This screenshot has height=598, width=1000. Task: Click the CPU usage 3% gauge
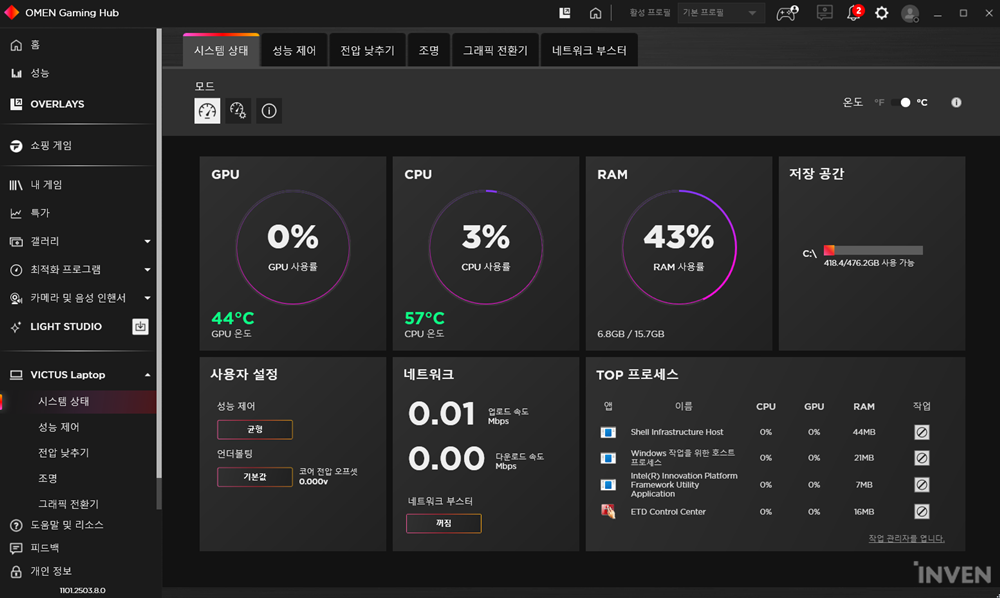486,247
